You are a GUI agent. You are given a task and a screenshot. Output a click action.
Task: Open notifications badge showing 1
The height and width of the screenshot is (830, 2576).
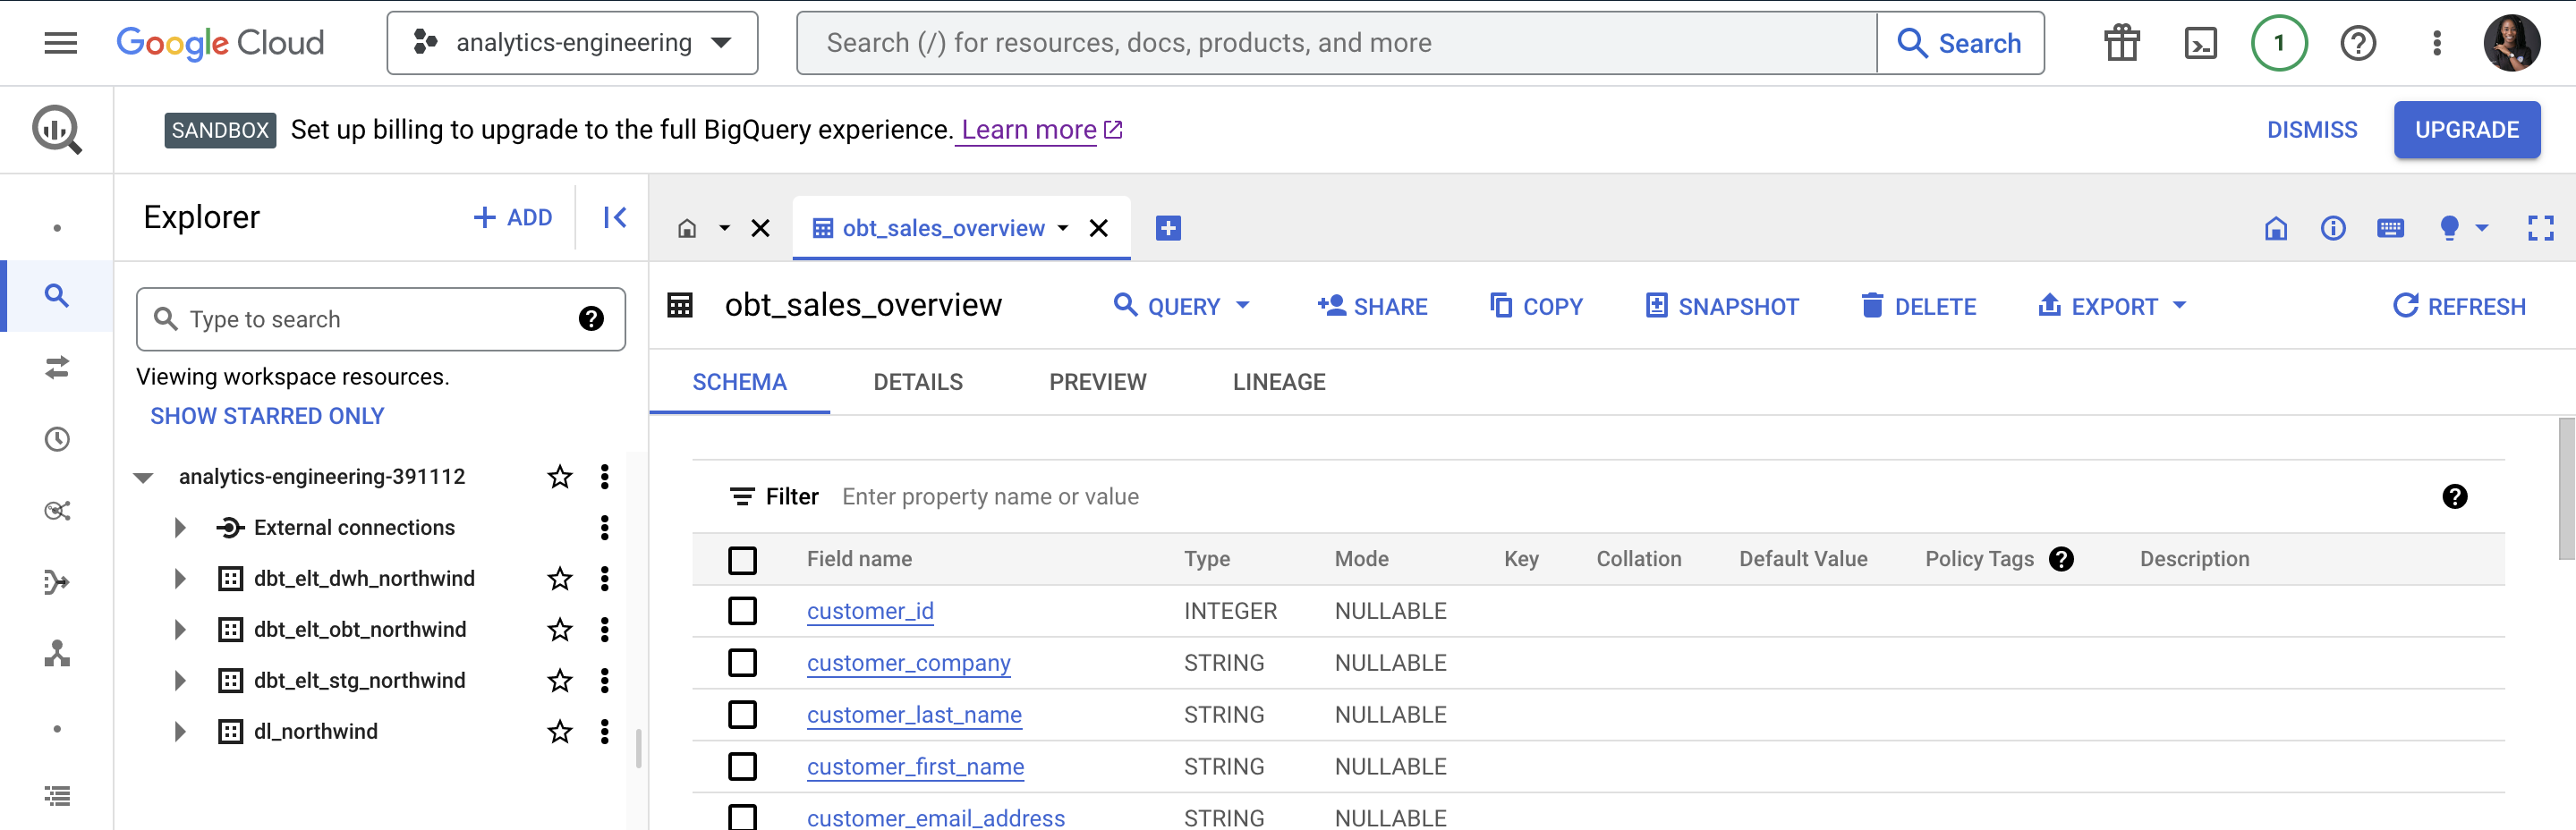coord(2279,43)
